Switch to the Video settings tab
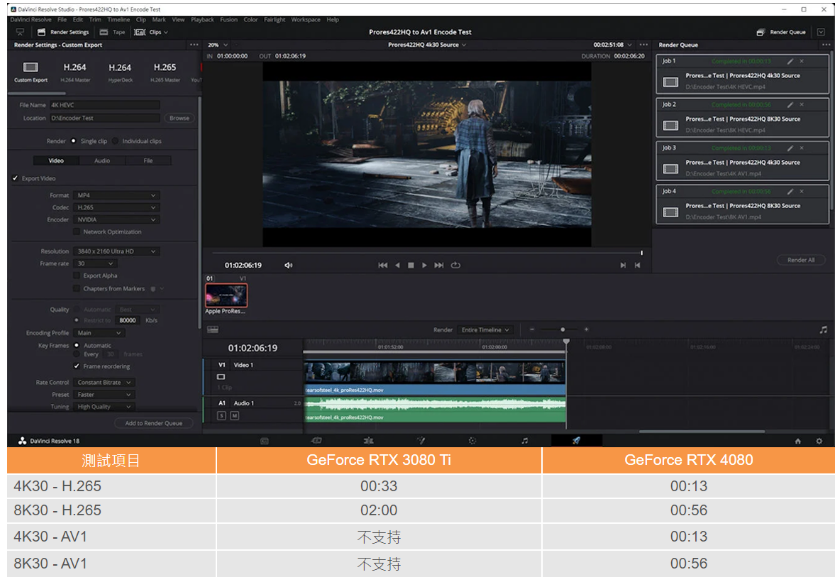 [56, 160]
